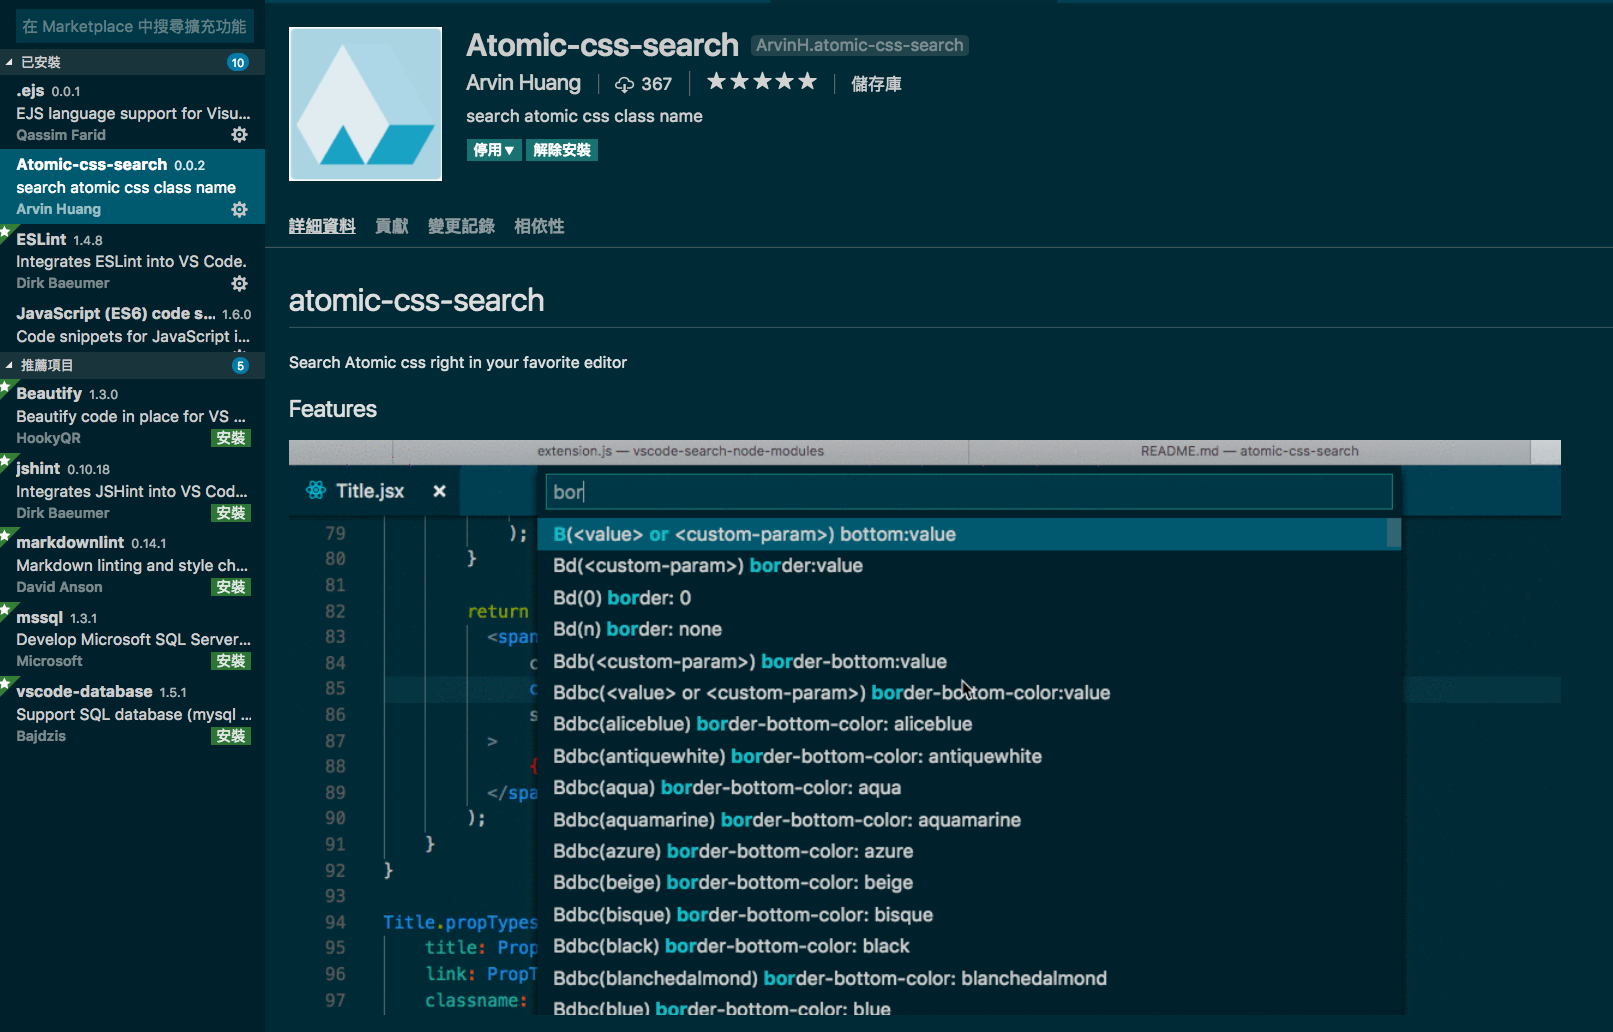This screenshot has width=1613, height=1032.
Task: Click the React icon on Title.jsx tab
Action: point(316,490)
